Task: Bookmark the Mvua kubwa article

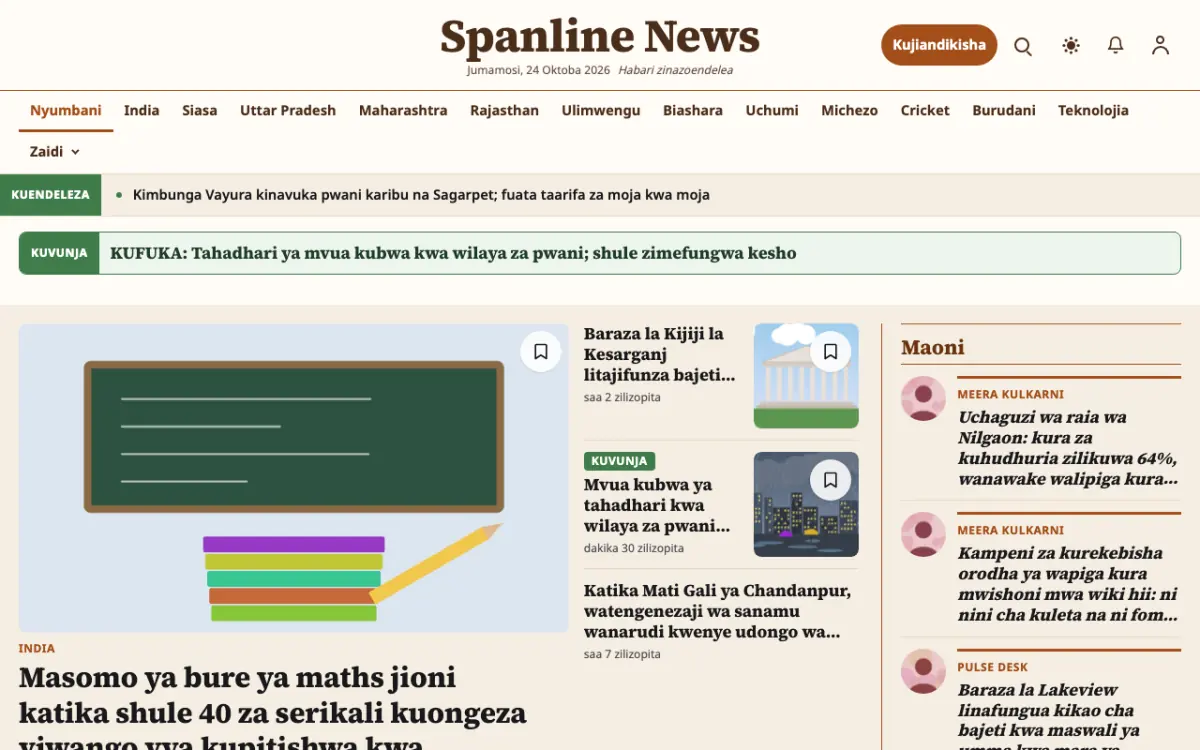Action: coord(830,480)
